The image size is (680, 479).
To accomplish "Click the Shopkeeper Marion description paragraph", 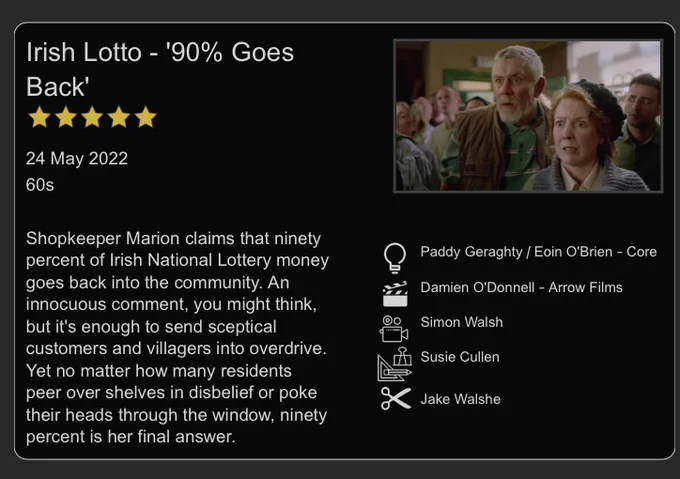I will [177, 337].
